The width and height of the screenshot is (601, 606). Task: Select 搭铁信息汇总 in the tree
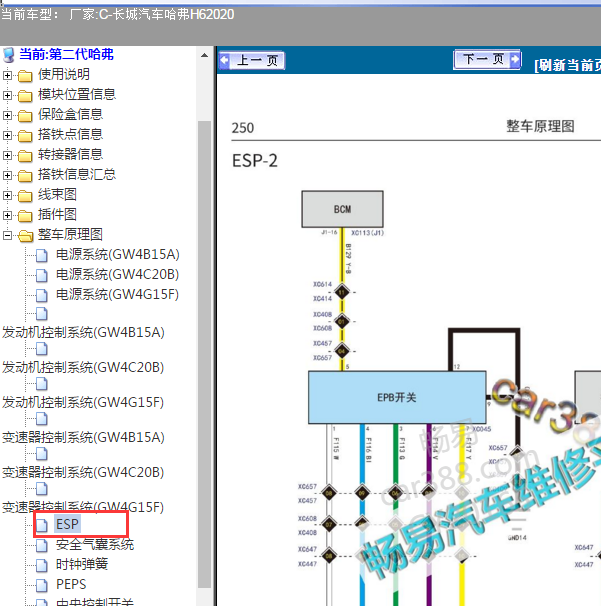pyautogui.click(x=77, y=175)
